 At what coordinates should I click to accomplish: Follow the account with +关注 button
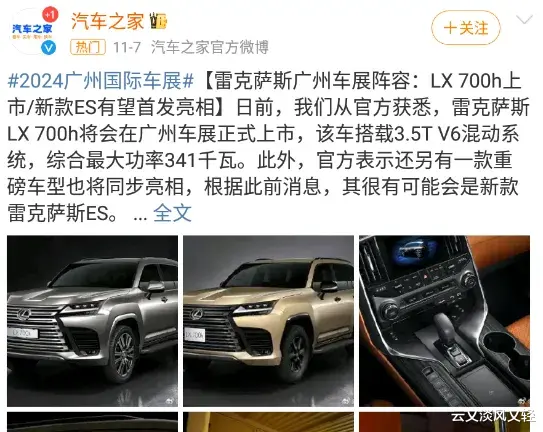pyautogui.click(x=466, y=28)
